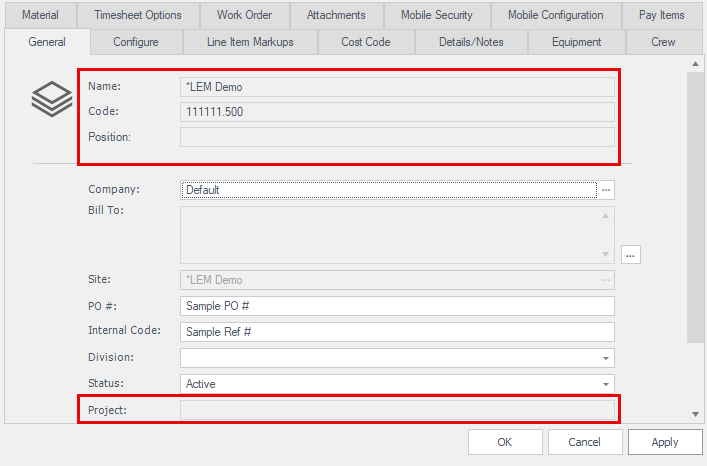This screenshot has width=707, height=466.
Task: Click the Apply button
Action: click(664, 442)
